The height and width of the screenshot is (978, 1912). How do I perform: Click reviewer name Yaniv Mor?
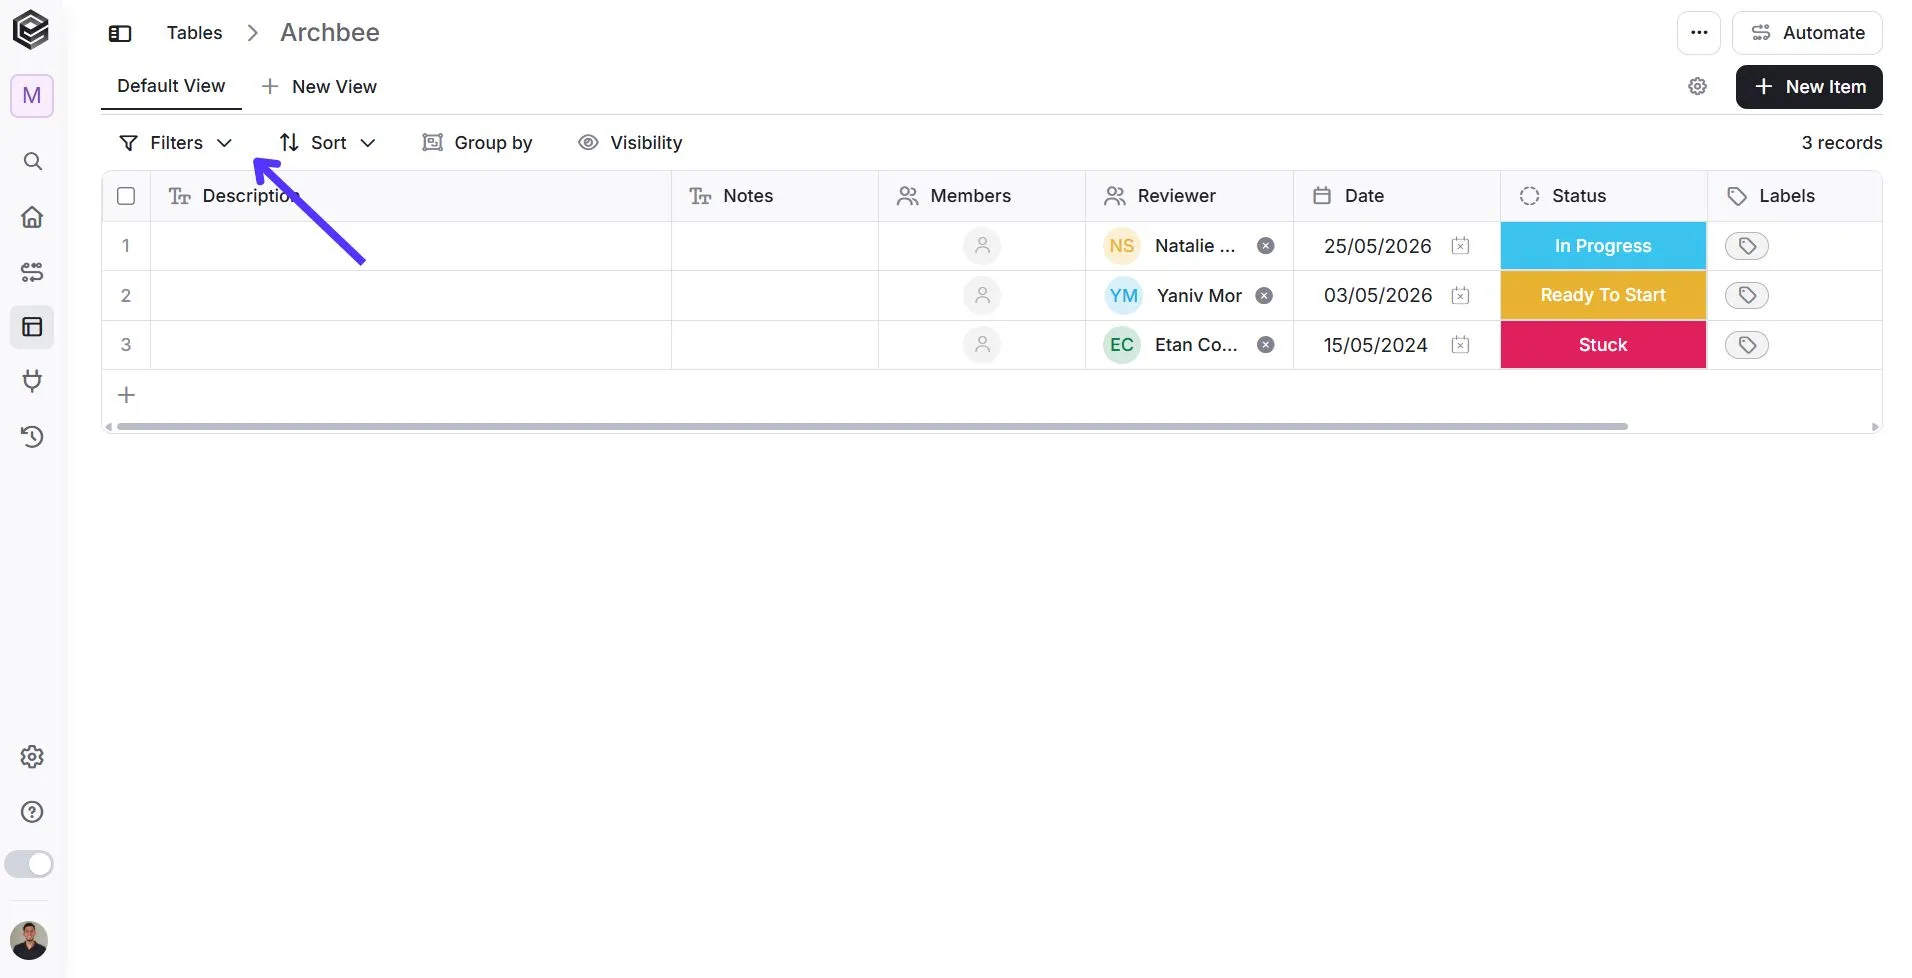tap(1199, 295)
